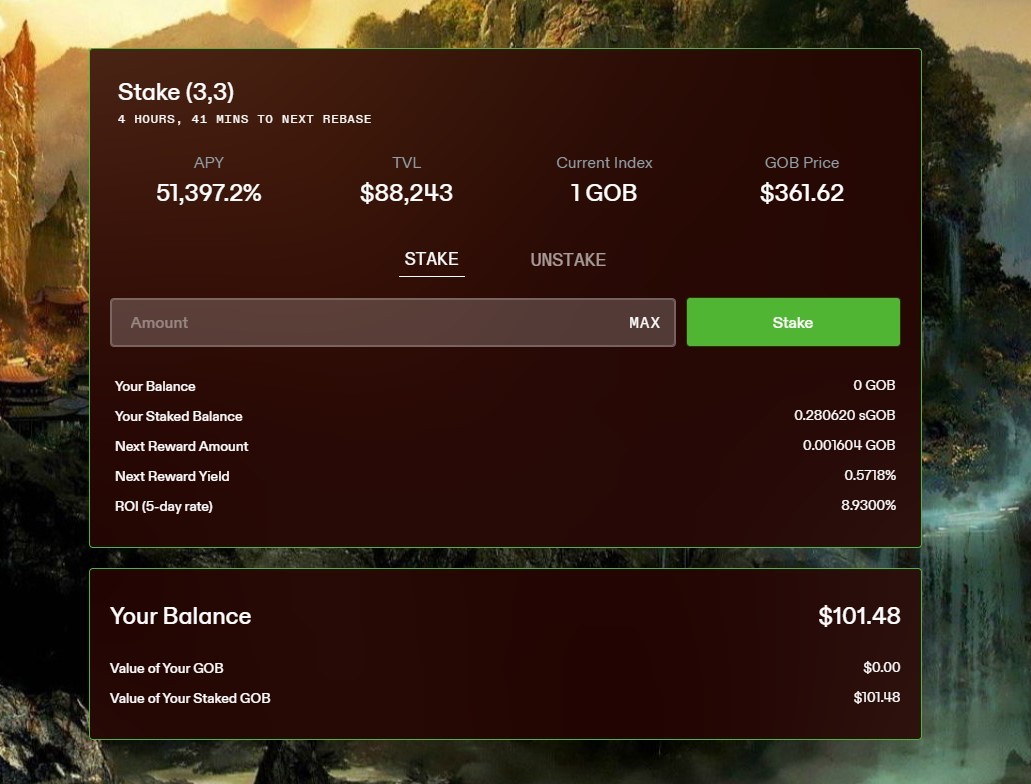Viewport: 1031px width, 784px height.
Task: Switch to the STAKE tab
Action: pos(431,259)
